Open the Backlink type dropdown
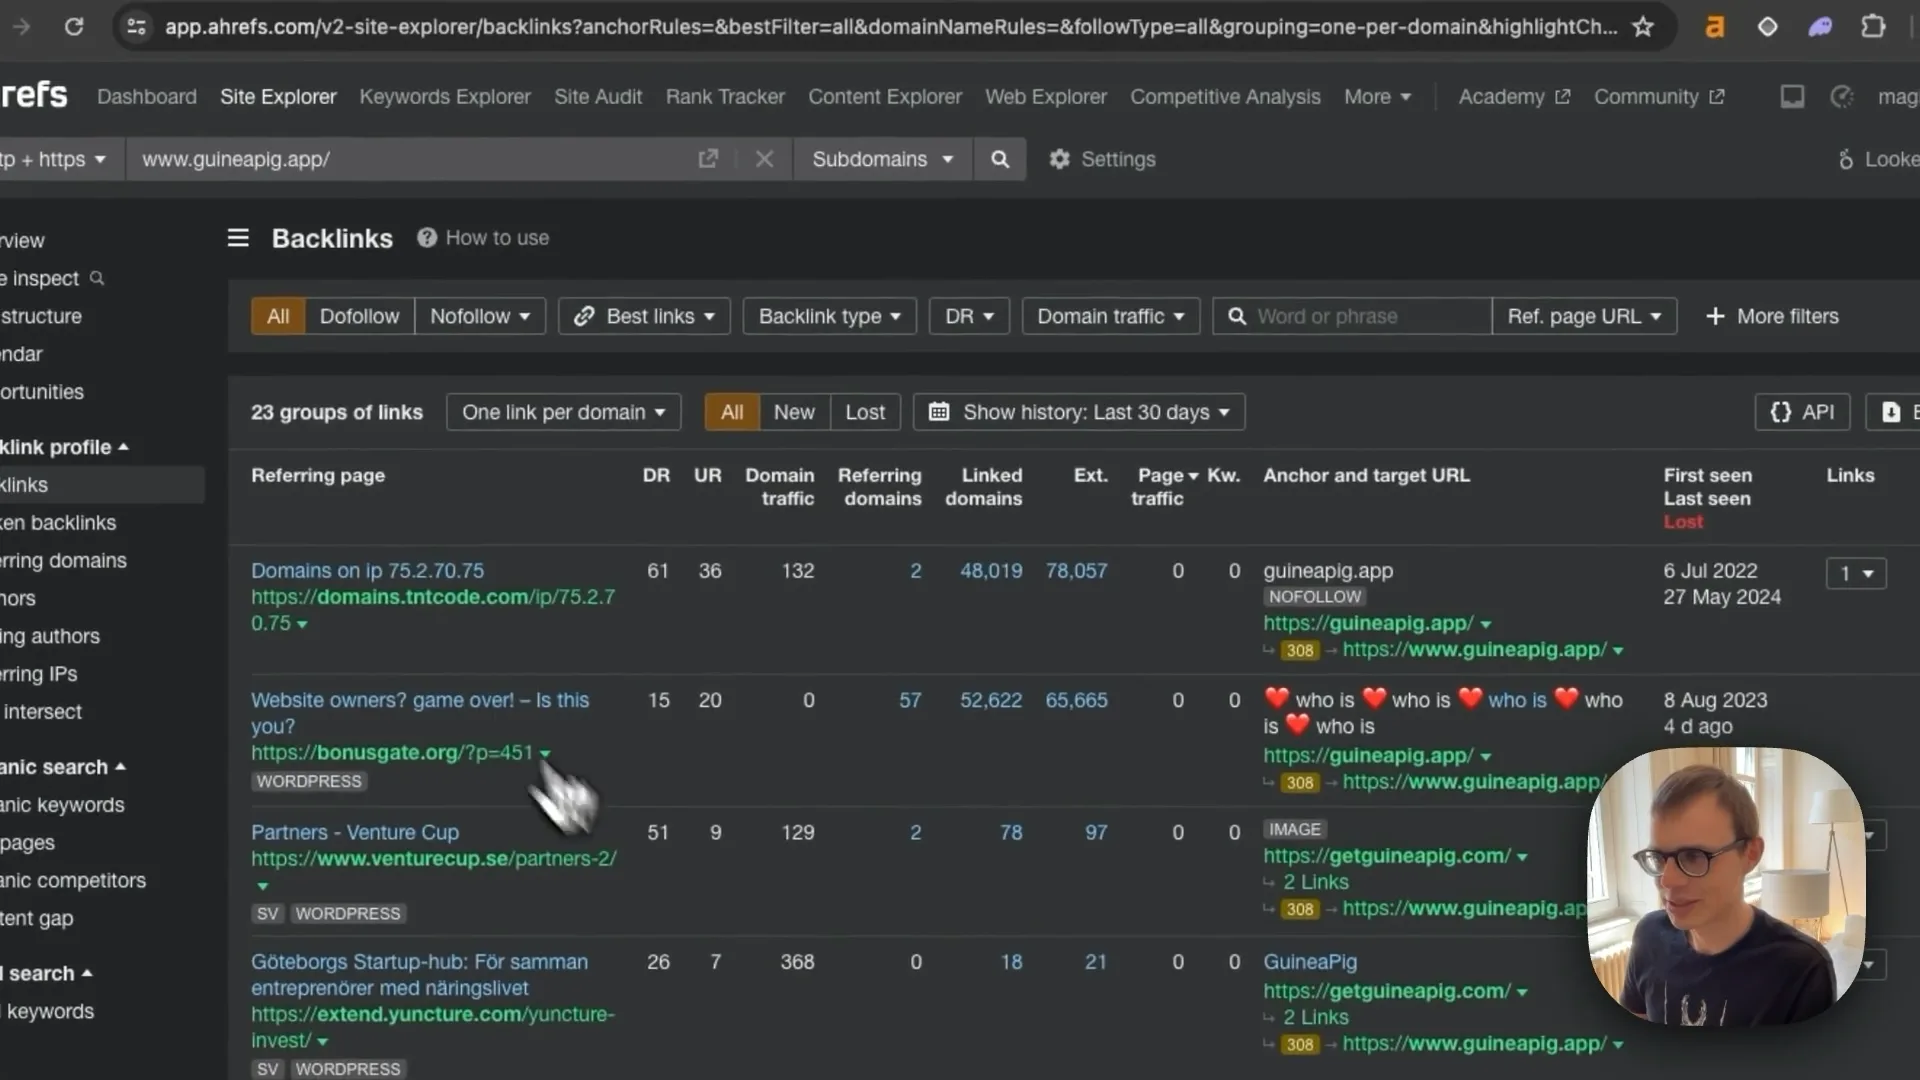 (829, 316)
